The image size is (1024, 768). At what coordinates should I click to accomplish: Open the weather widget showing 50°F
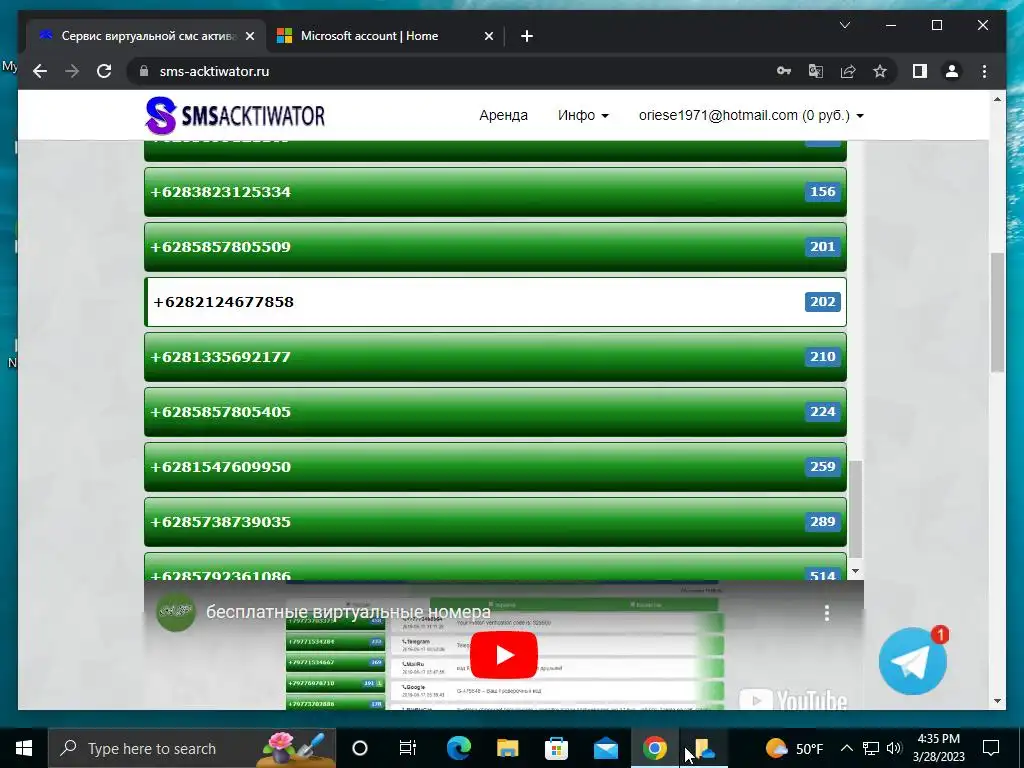[x=794, y=748]
